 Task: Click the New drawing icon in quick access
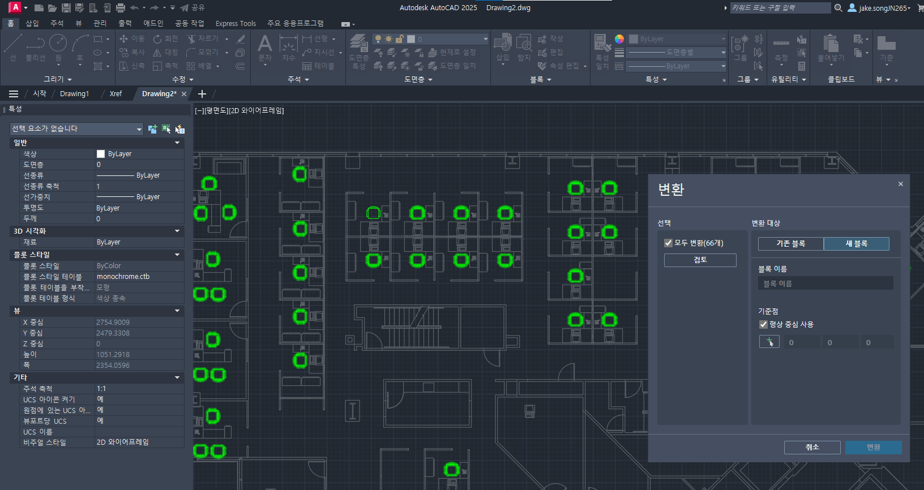39,8
